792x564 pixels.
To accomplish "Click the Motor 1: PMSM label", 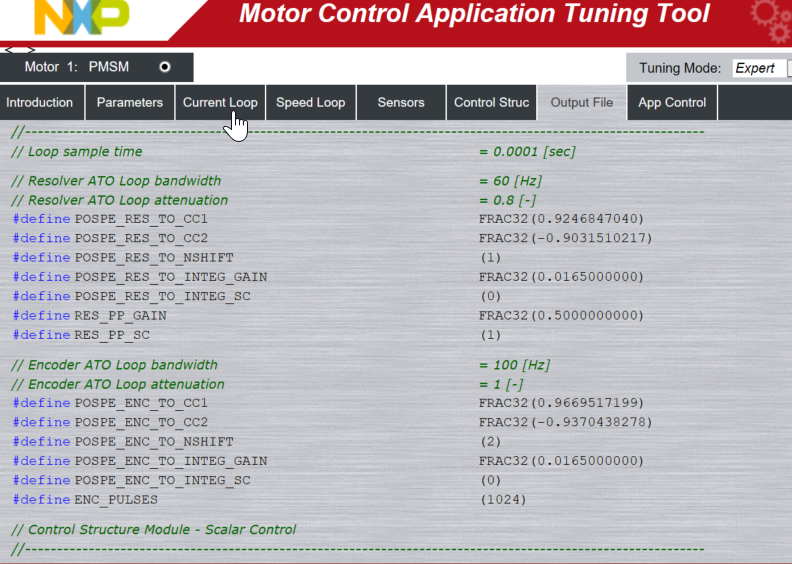I will coord(77,67).
